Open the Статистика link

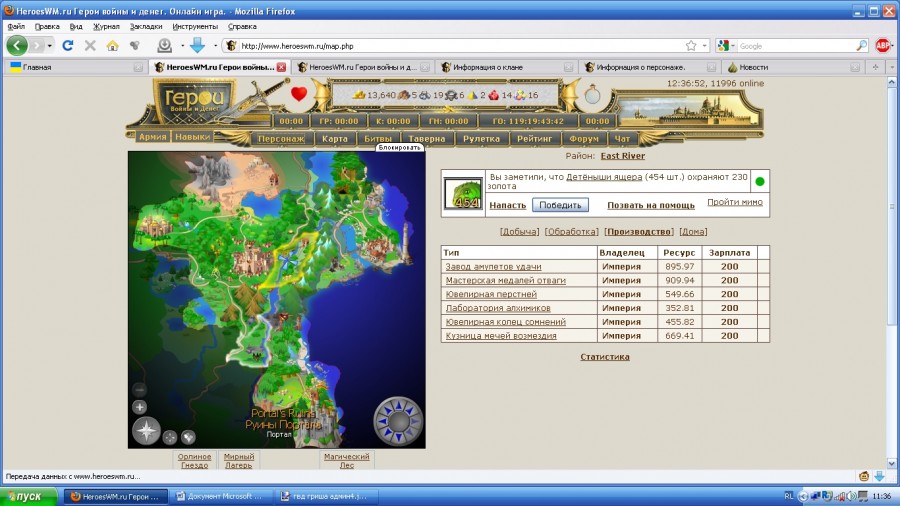point(605,356)
